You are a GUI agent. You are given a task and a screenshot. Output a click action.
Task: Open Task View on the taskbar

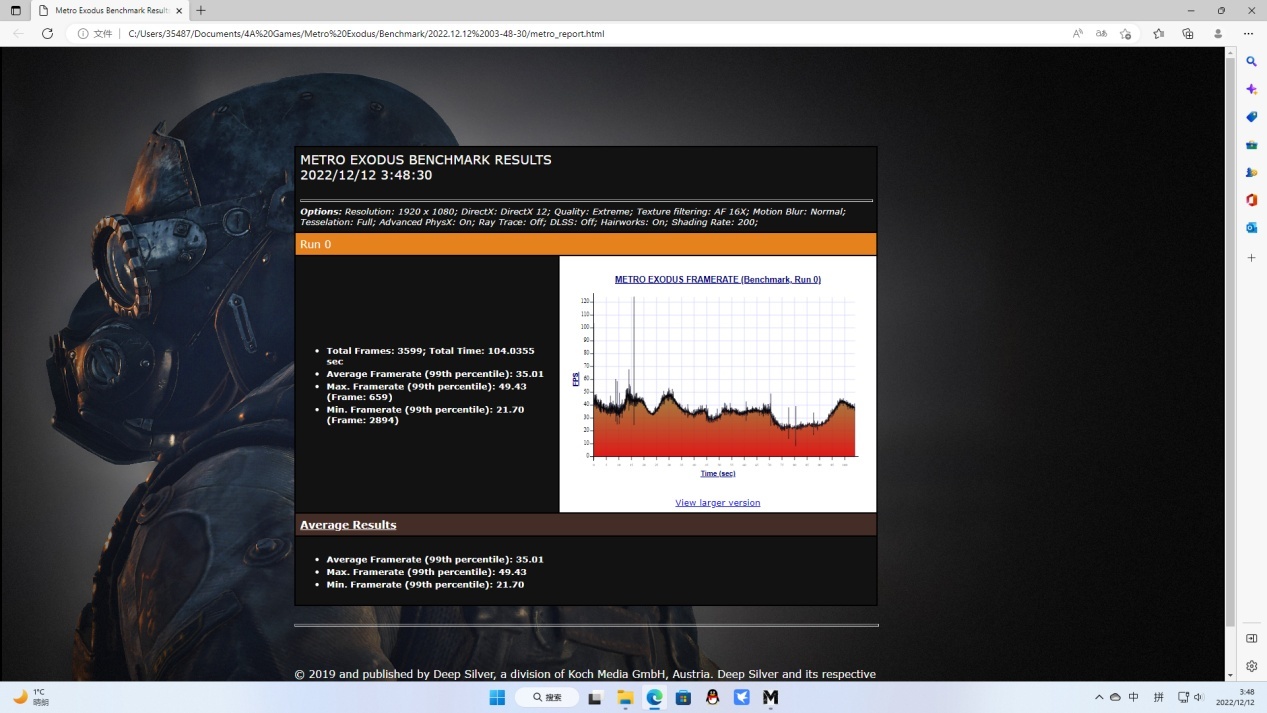pos(595,697)
